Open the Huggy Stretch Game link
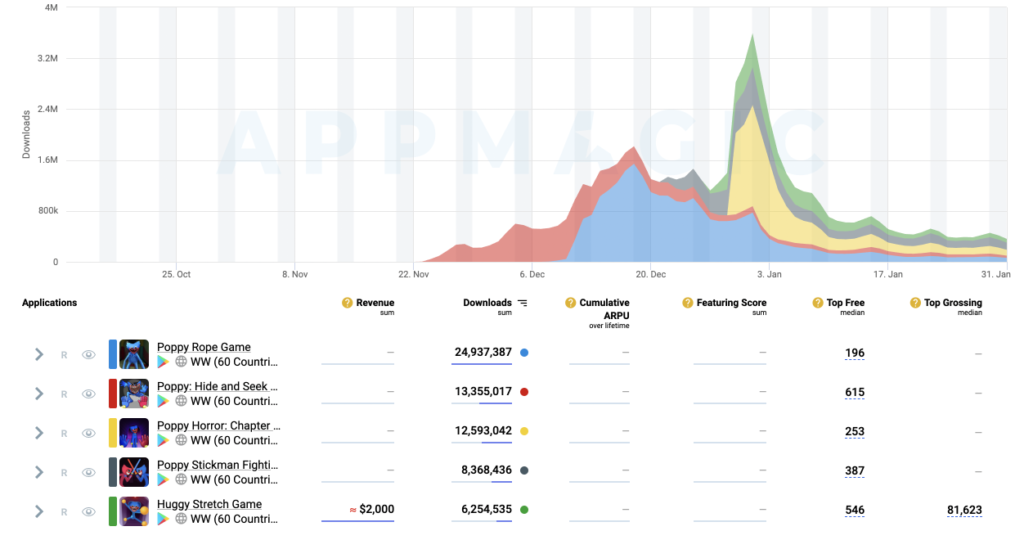 [209, 504]
